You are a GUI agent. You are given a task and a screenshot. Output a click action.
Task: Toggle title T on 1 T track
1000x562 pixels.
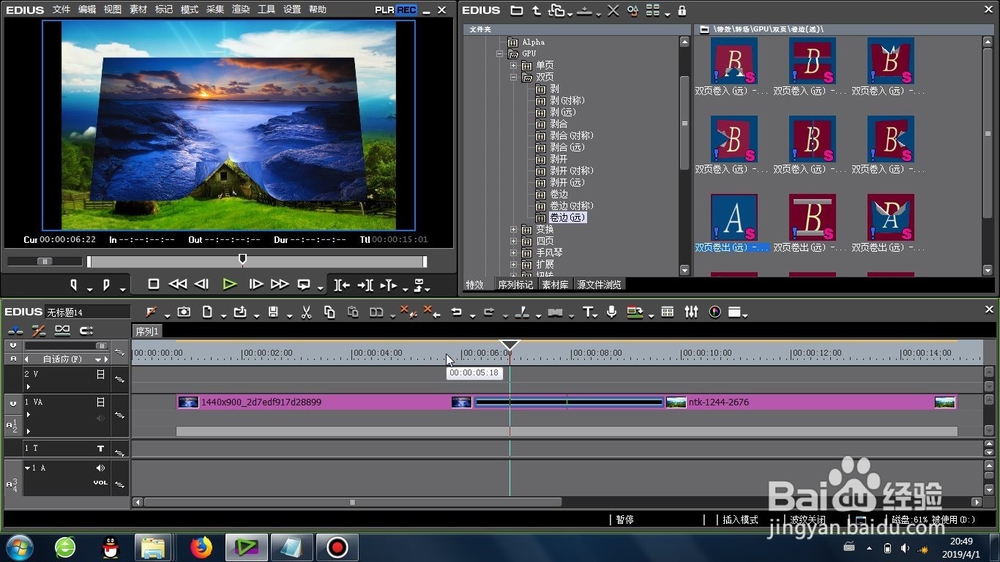100,448
